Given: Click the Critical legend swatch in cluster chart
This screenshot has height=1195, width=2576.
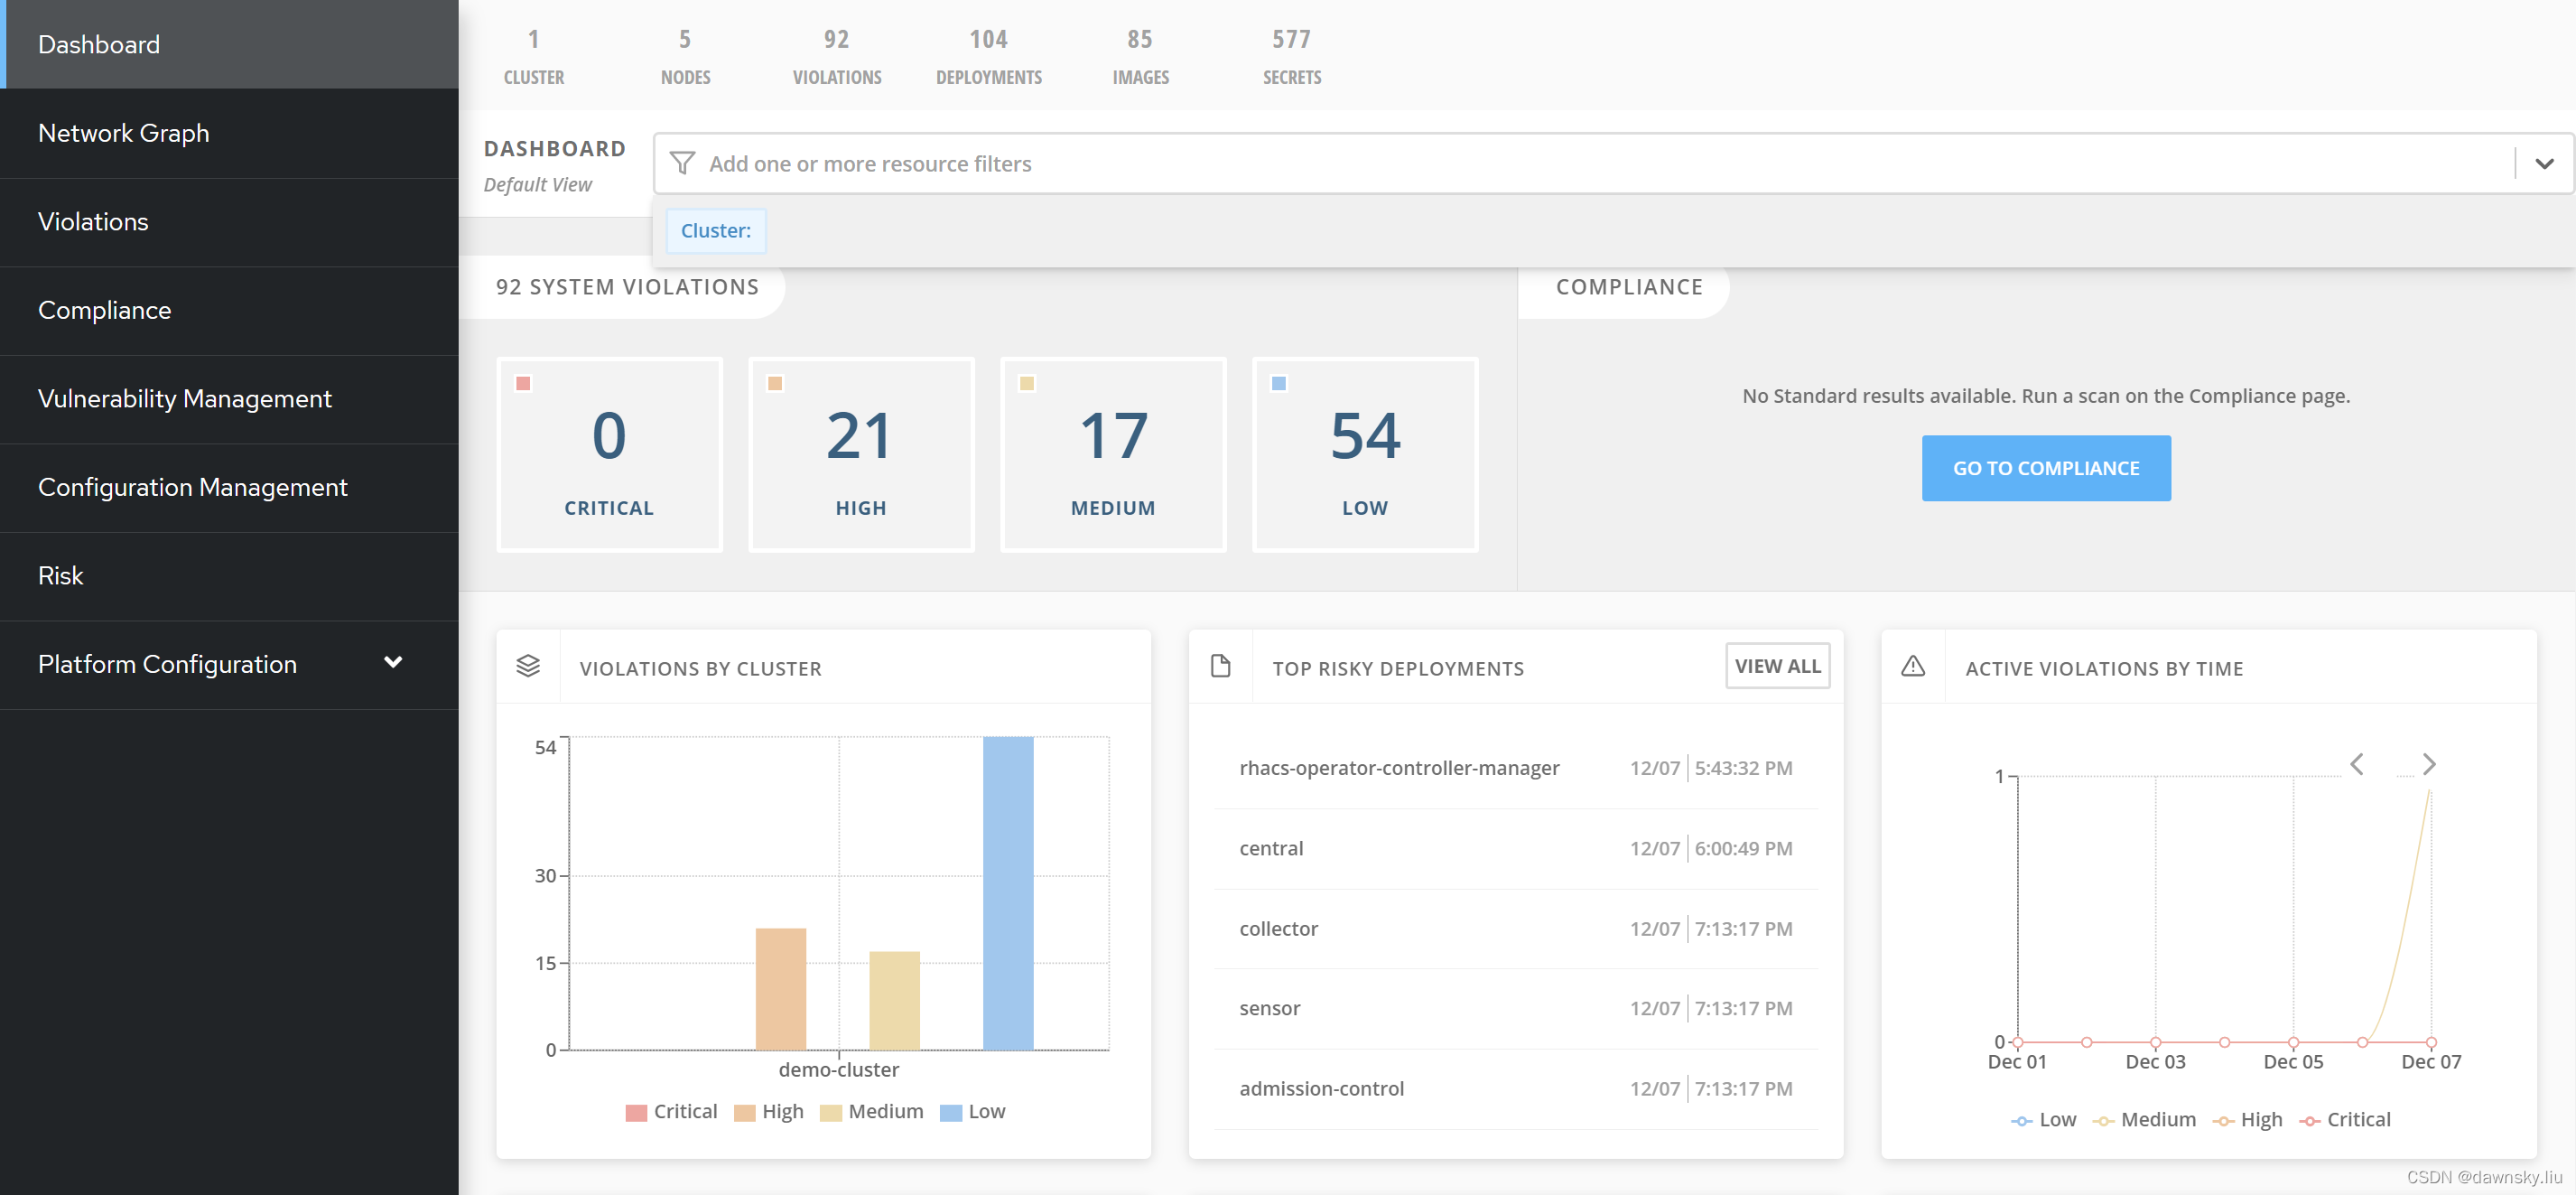Looking at the screenshot, I should [636, 1112].
